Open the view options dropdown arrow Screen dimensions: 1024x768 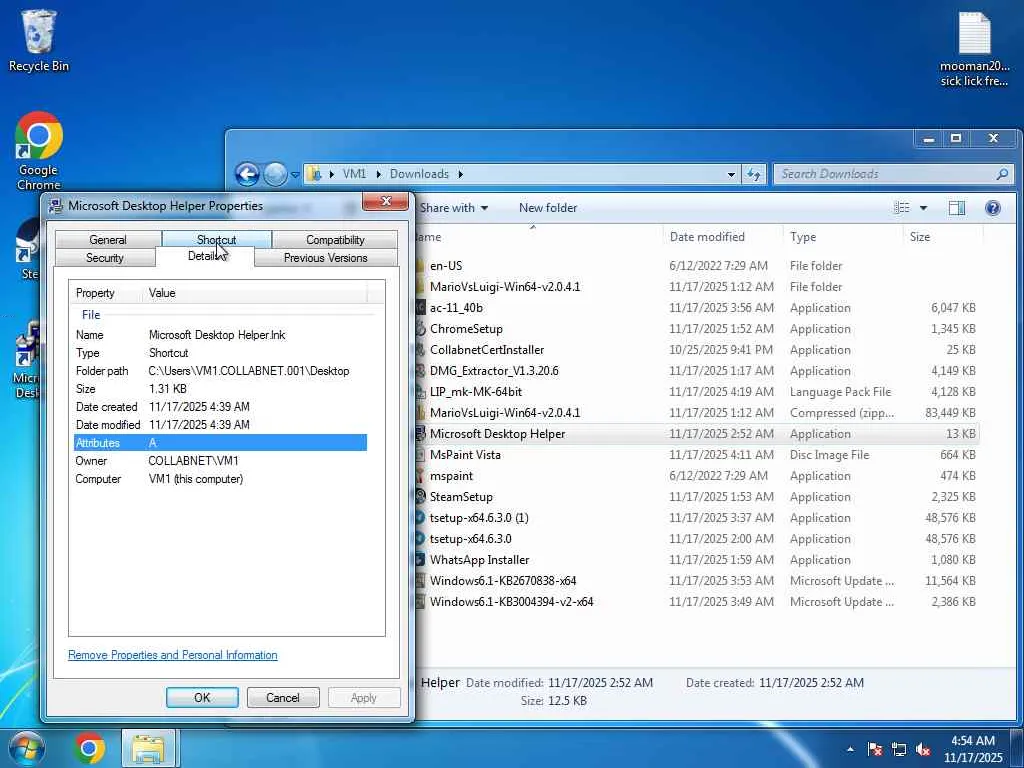[923, 208]
